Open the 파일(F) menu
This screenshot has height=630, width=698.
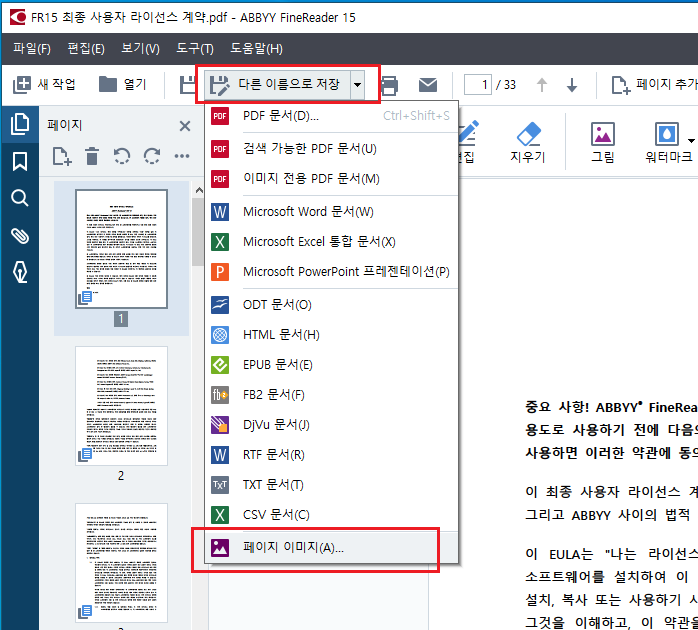click(32, 49)
